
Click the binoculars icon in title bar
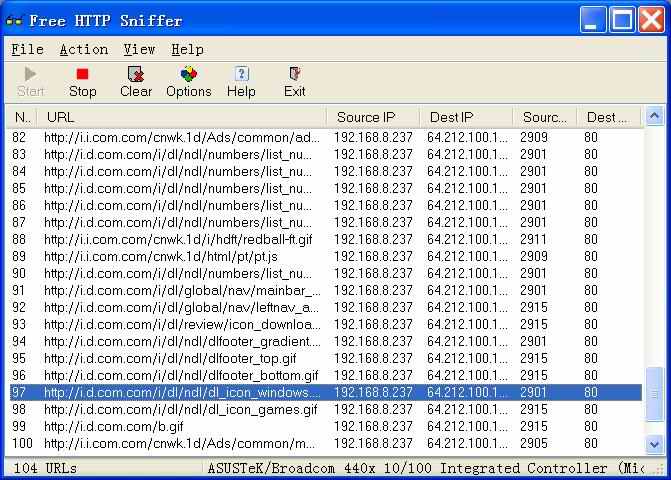click(14, 21)
